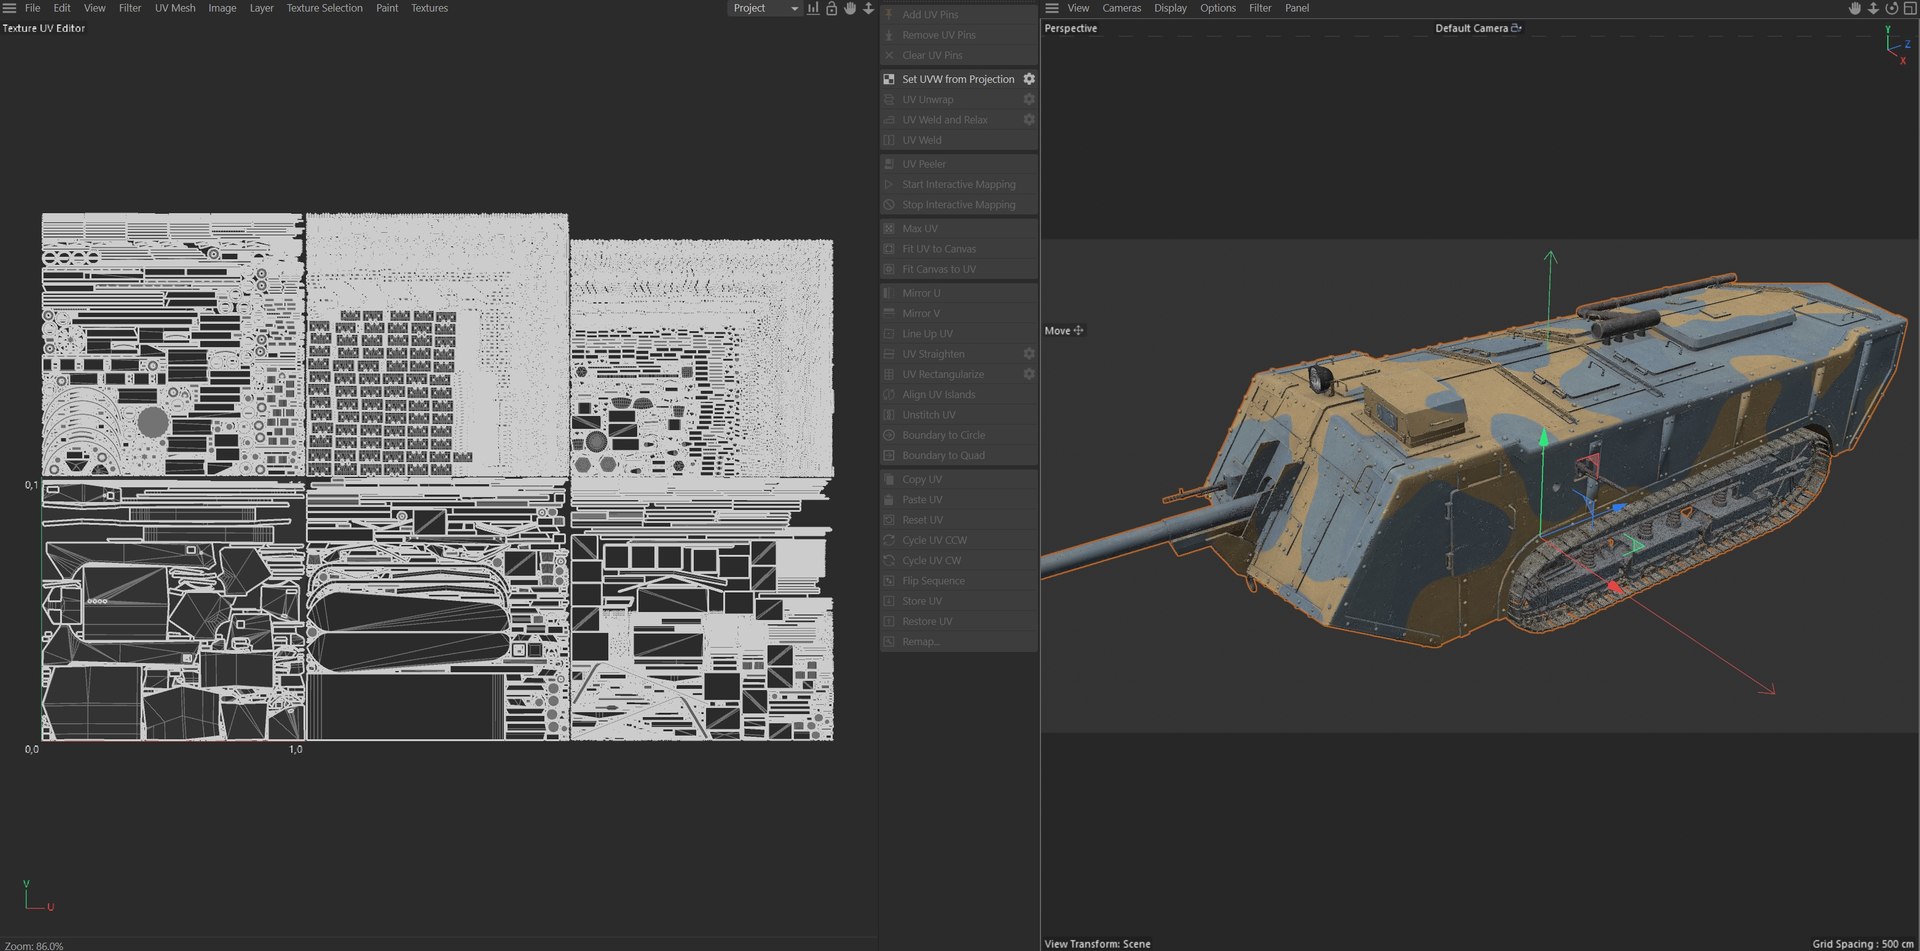The image size is (1920, 951).
Task: Click the pan hand icon in UV editor
Action: click(850, 8)
